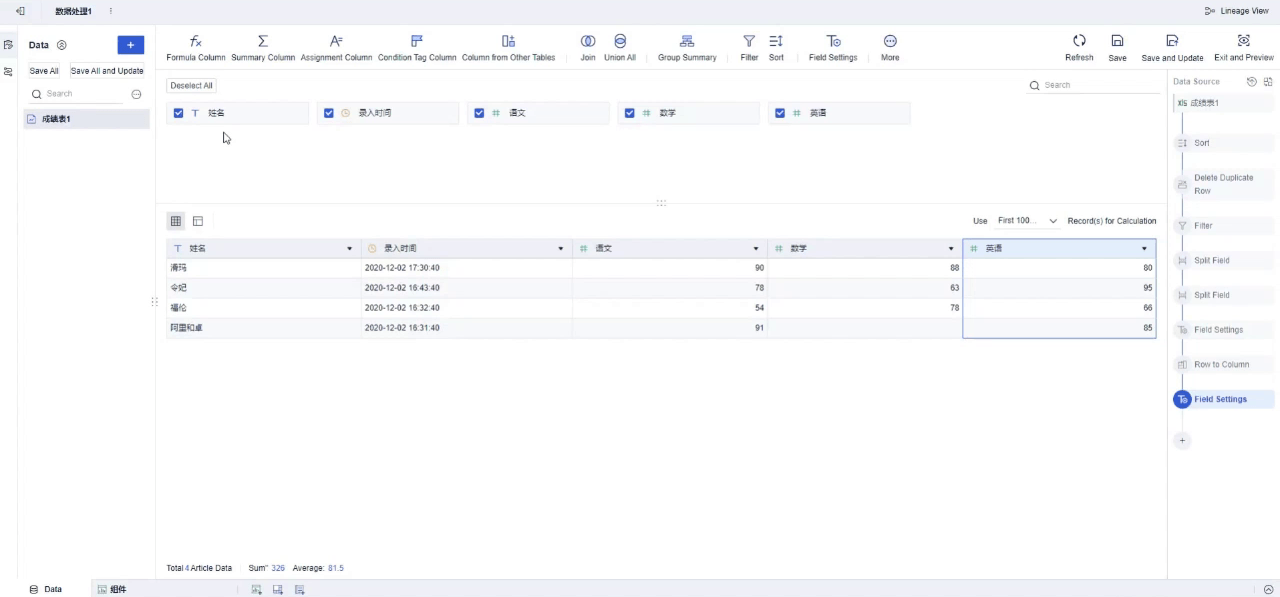Open the Assignment Column tool

336,48
